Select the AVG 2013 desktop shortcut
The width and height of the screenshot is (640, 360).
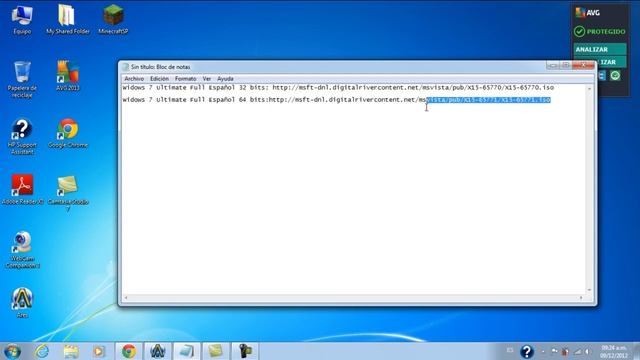[x=68, y=76]
